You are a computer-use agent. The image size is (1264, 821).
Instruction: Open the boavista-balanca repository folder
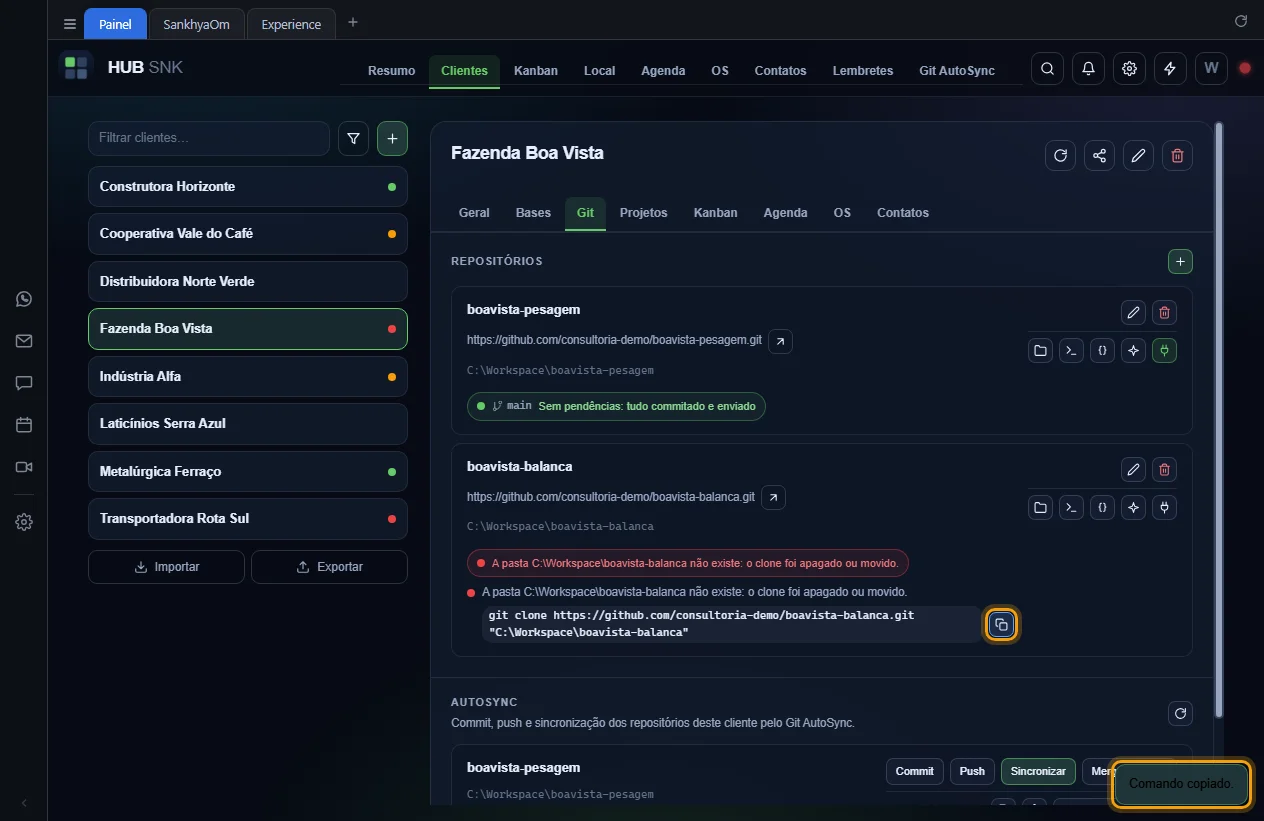[1041, 507]
